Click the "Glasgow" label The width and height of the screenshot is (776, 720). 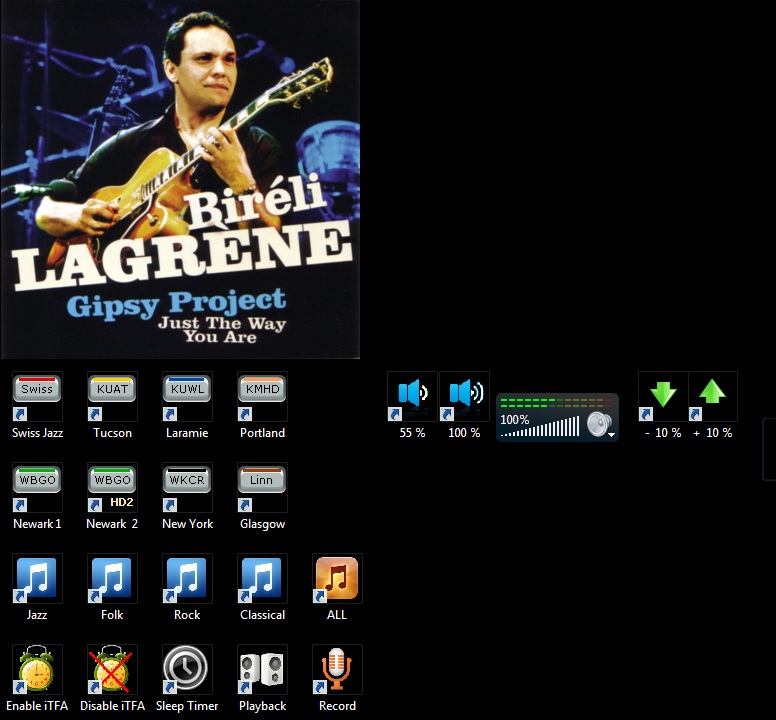point(262,525)
